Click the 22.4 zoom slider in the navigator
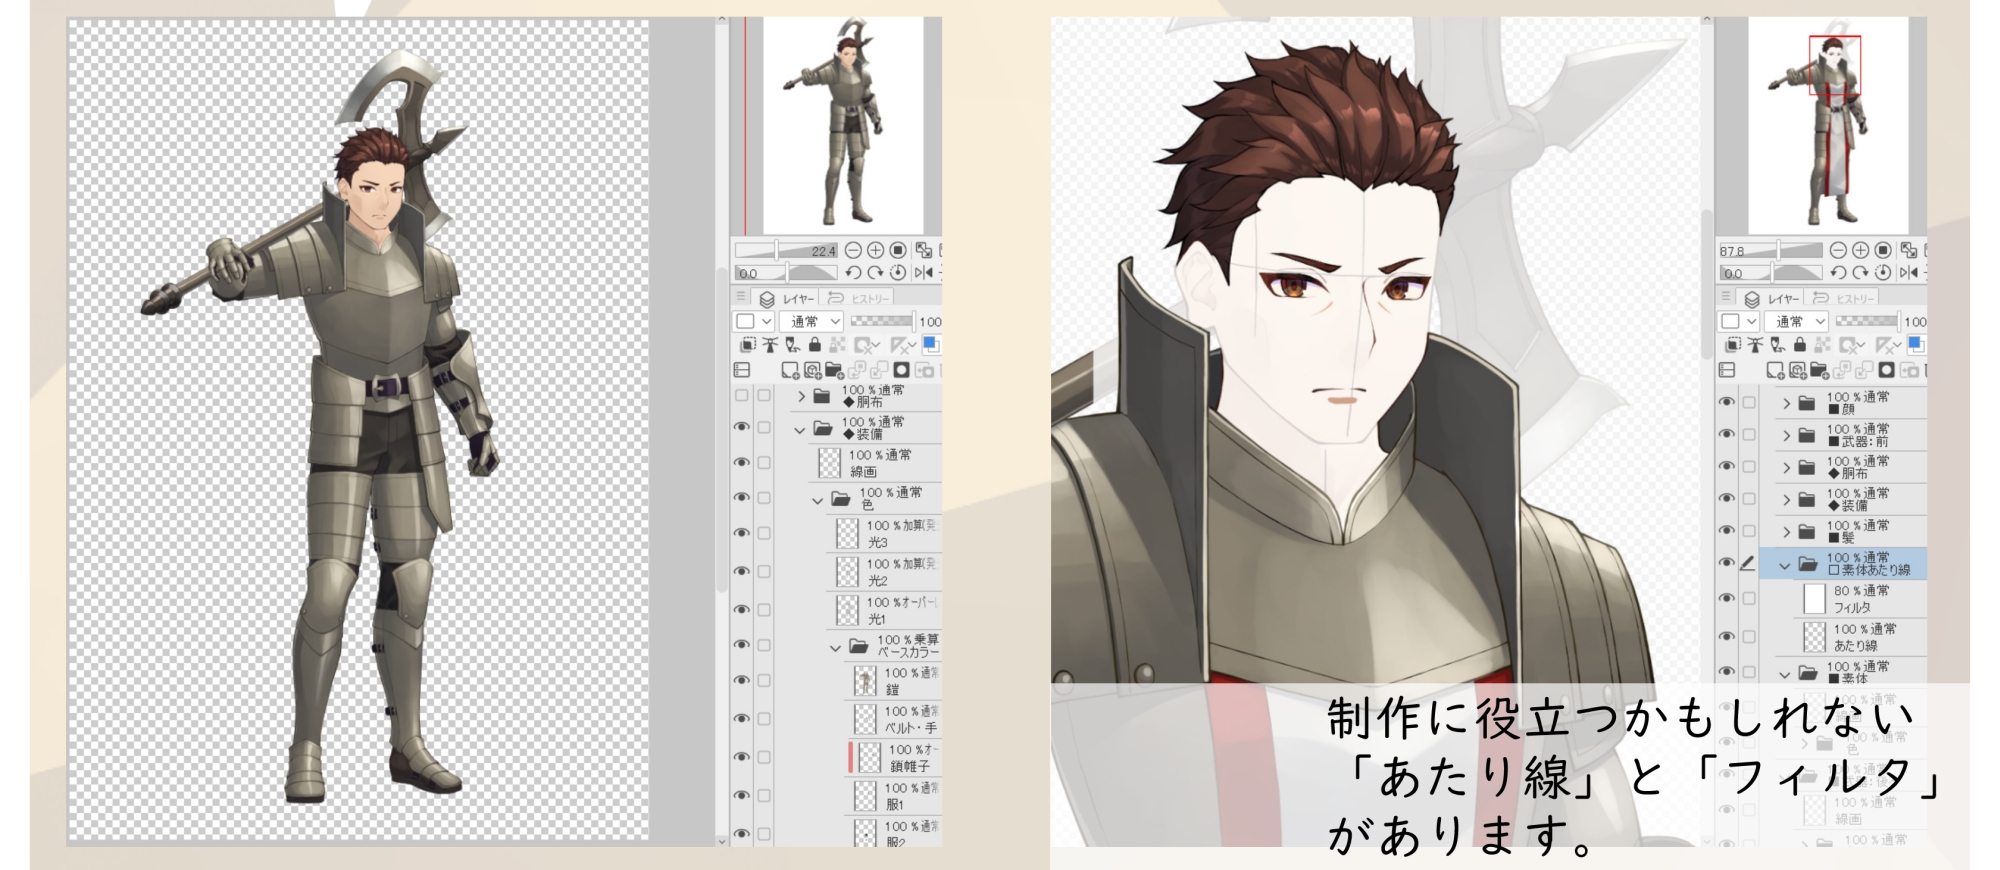 point(785,250)
